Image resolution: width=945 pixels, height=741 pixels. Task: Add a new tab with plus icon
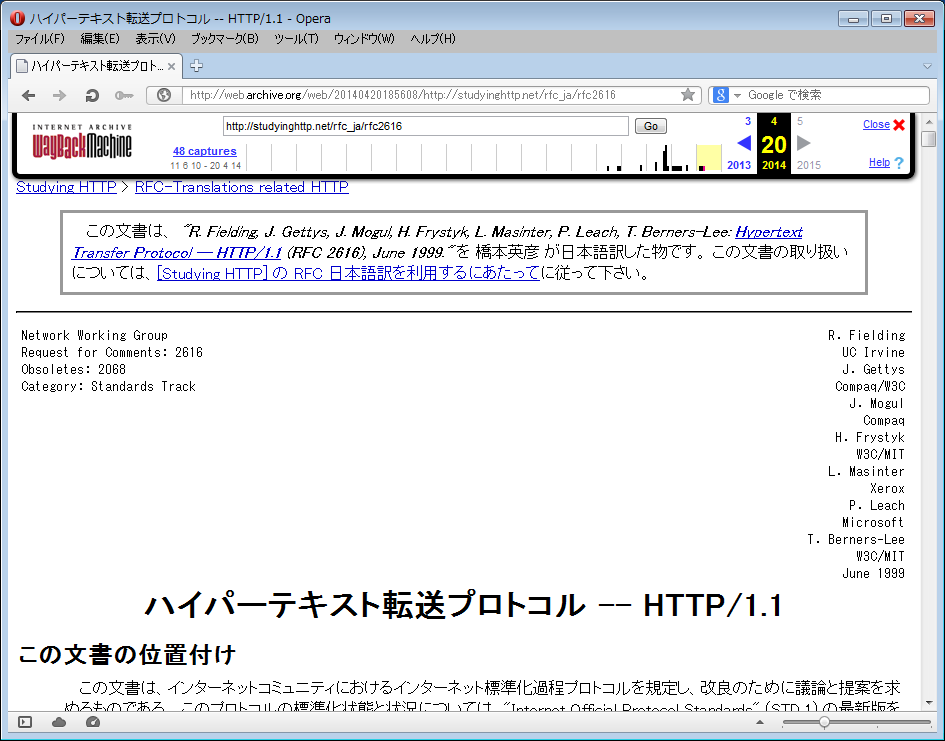[x=196, y=66]
